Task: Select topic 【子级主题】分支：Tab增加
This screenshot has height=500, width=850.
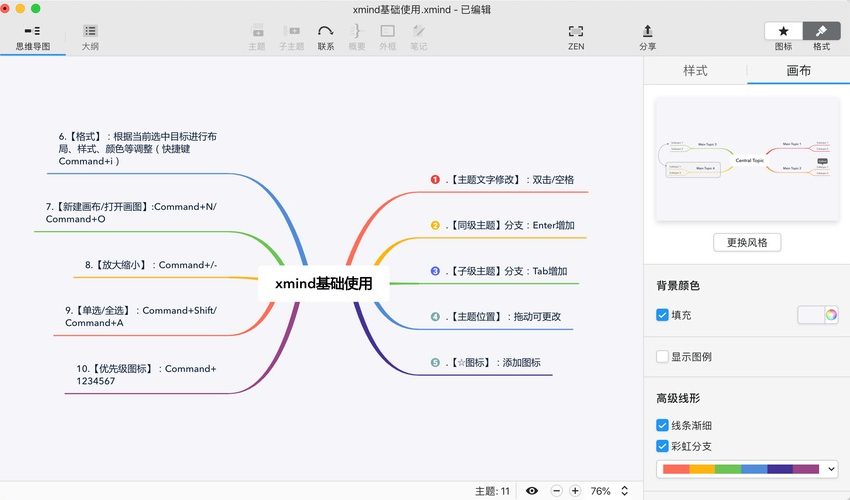Action: coord(506,271)
